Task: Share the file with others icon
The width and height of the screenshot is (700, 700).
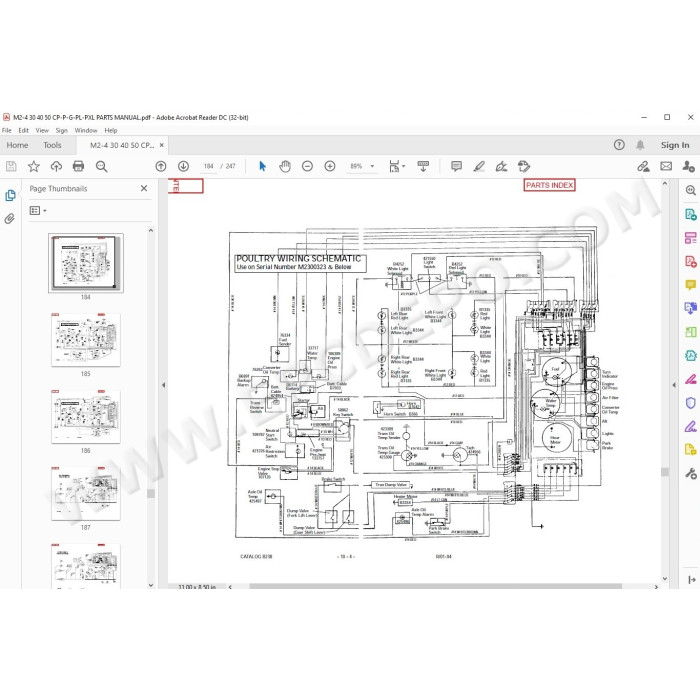Action: coord(688,167)
